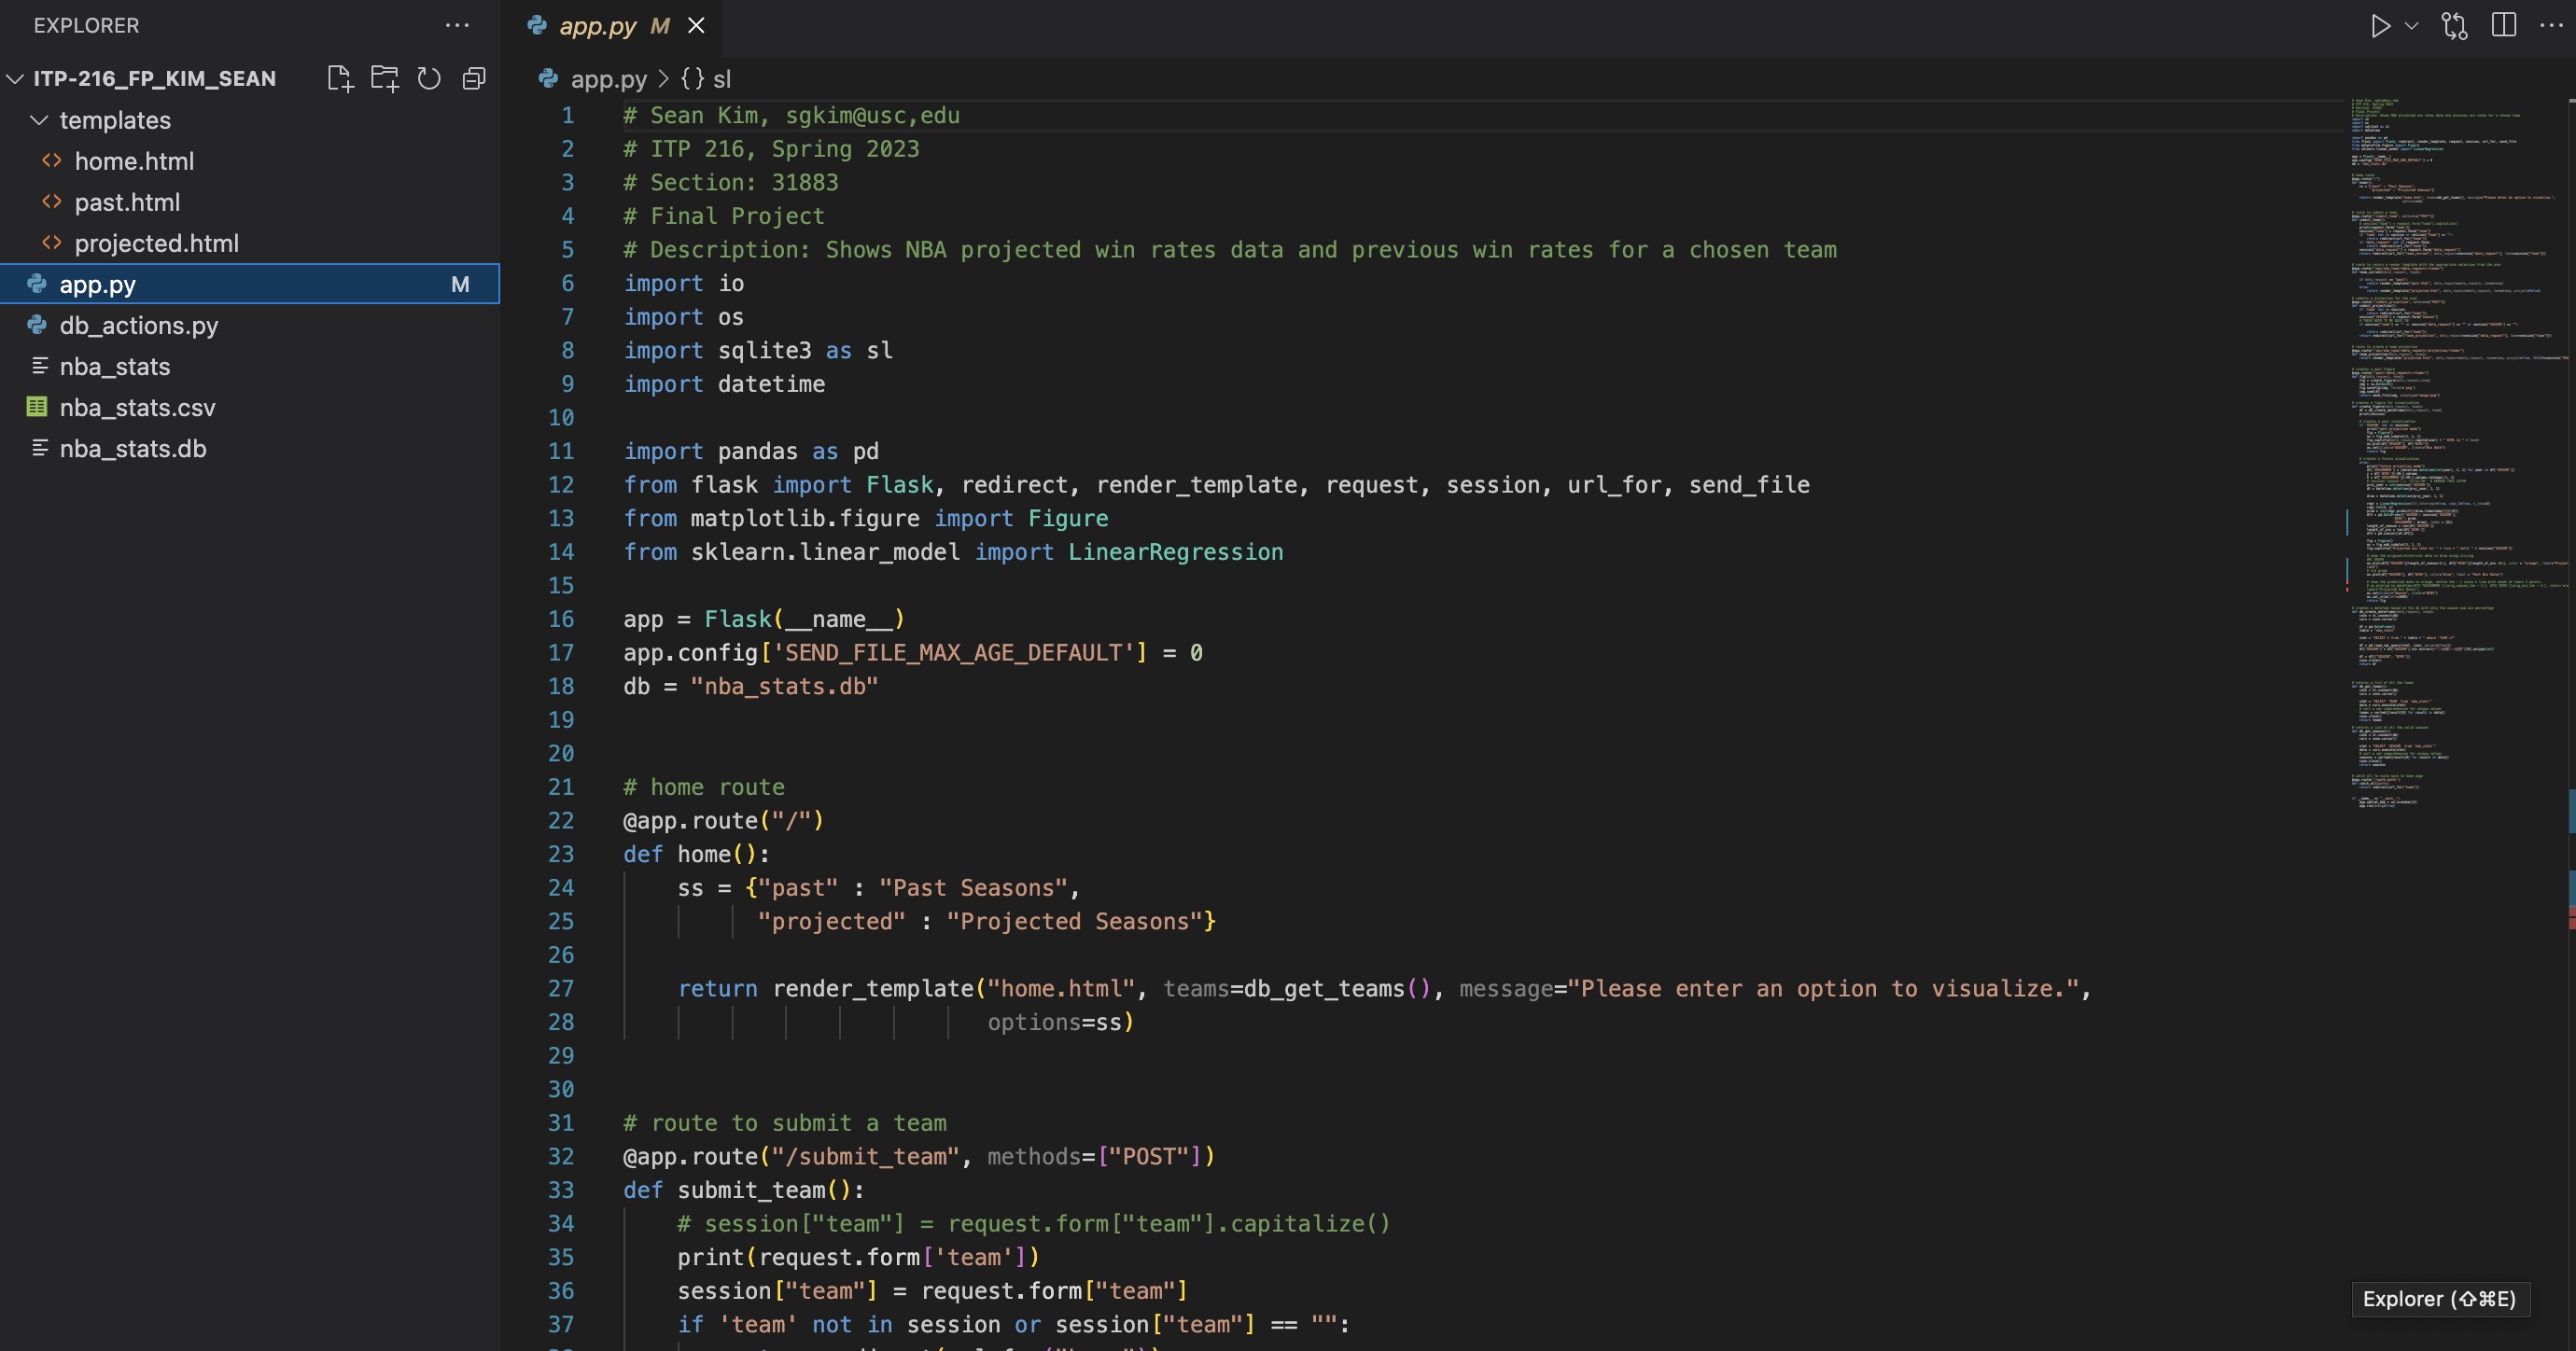Screen dimensions: 2576x1351
Task: Click the app.py breadcrumb segment
Action: (608, 79)
